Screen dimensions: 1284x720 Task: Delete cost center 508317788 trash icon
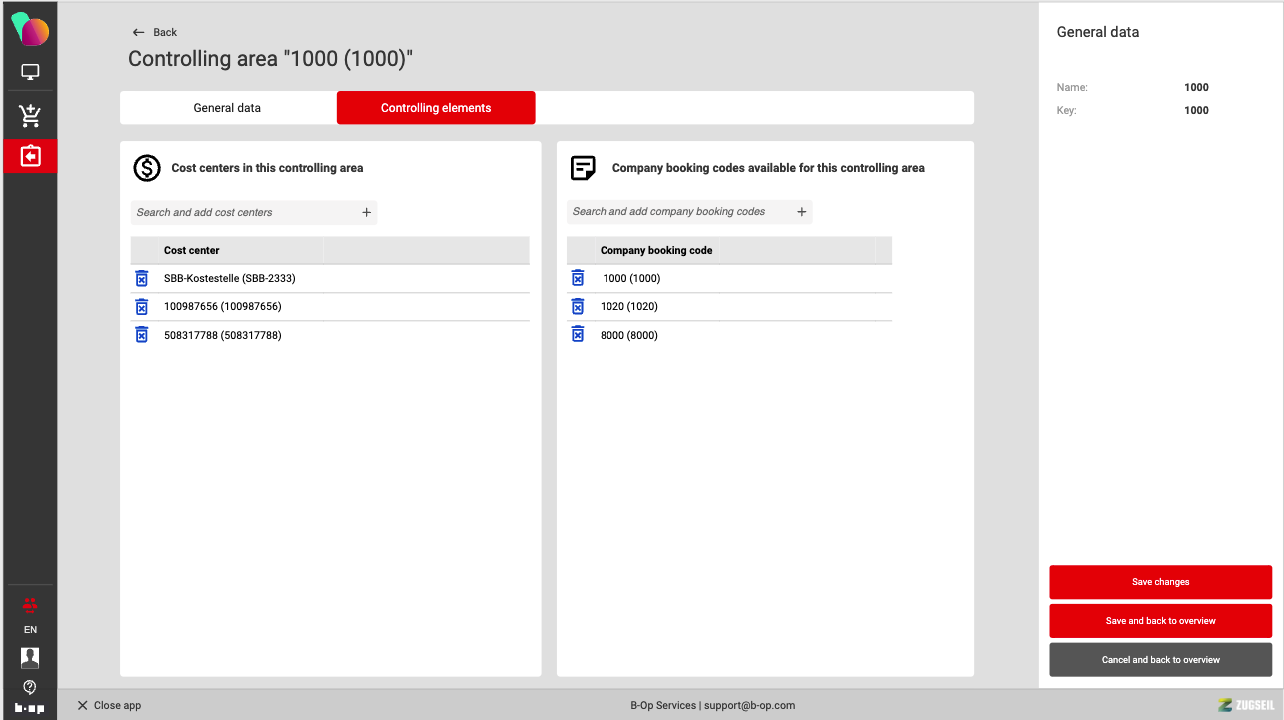pos(141,335)
